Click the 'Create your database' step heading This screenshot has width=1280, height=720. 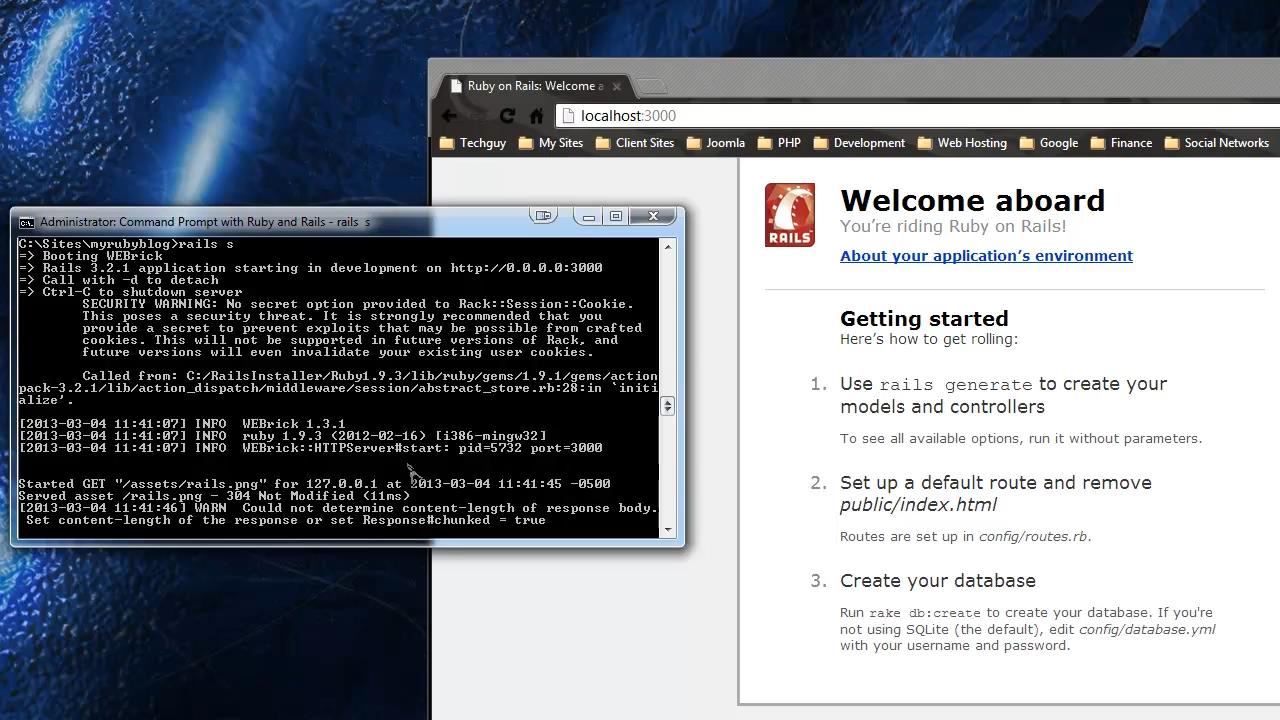(938, 581)
